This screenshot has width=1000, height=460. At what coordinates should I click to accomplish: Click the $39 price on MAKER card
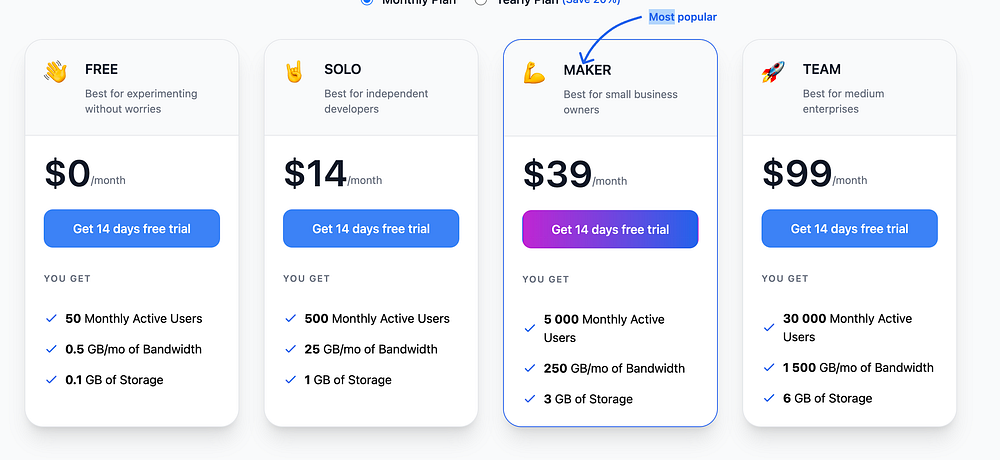(557, 174)
